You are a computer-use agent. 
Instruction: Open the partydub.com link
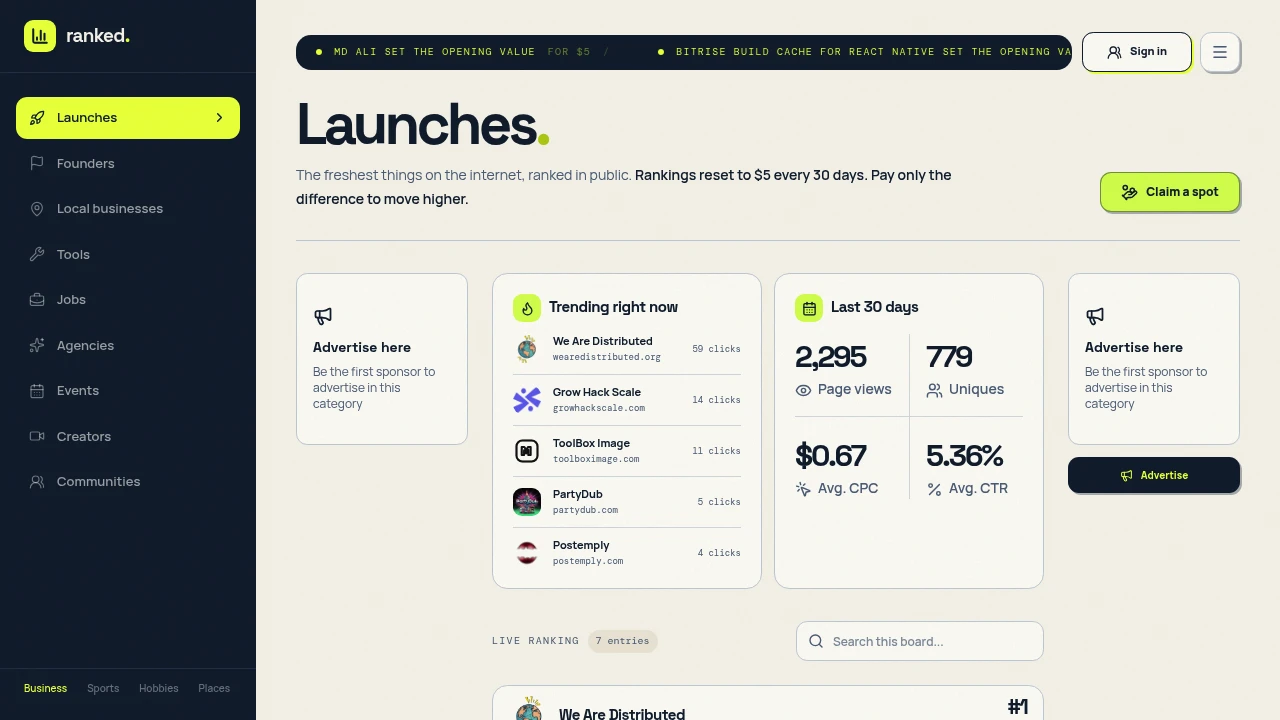coord(585,510)
